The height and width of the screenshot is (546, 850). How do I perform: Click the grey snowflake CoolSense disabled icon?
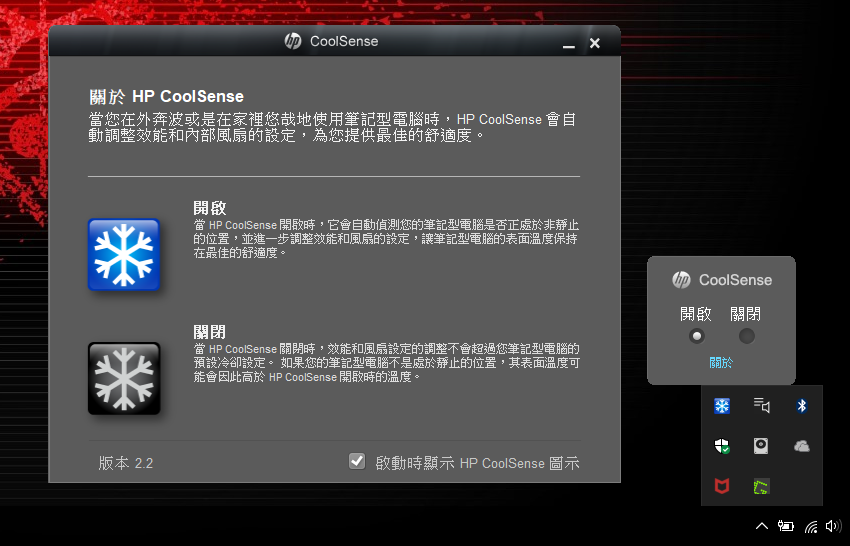pyautogui.click(x=124, y=378)
